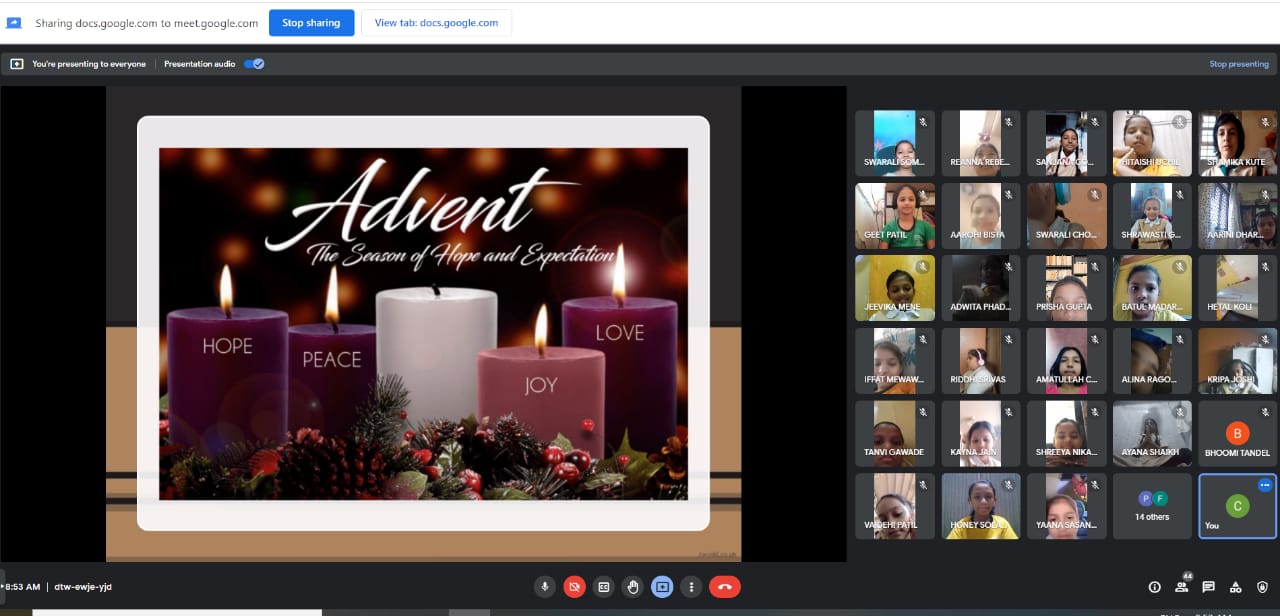Screen dimensions: 1280x616
Task: Expand the 14 others participants tile
Action: tap(1152, 505)
